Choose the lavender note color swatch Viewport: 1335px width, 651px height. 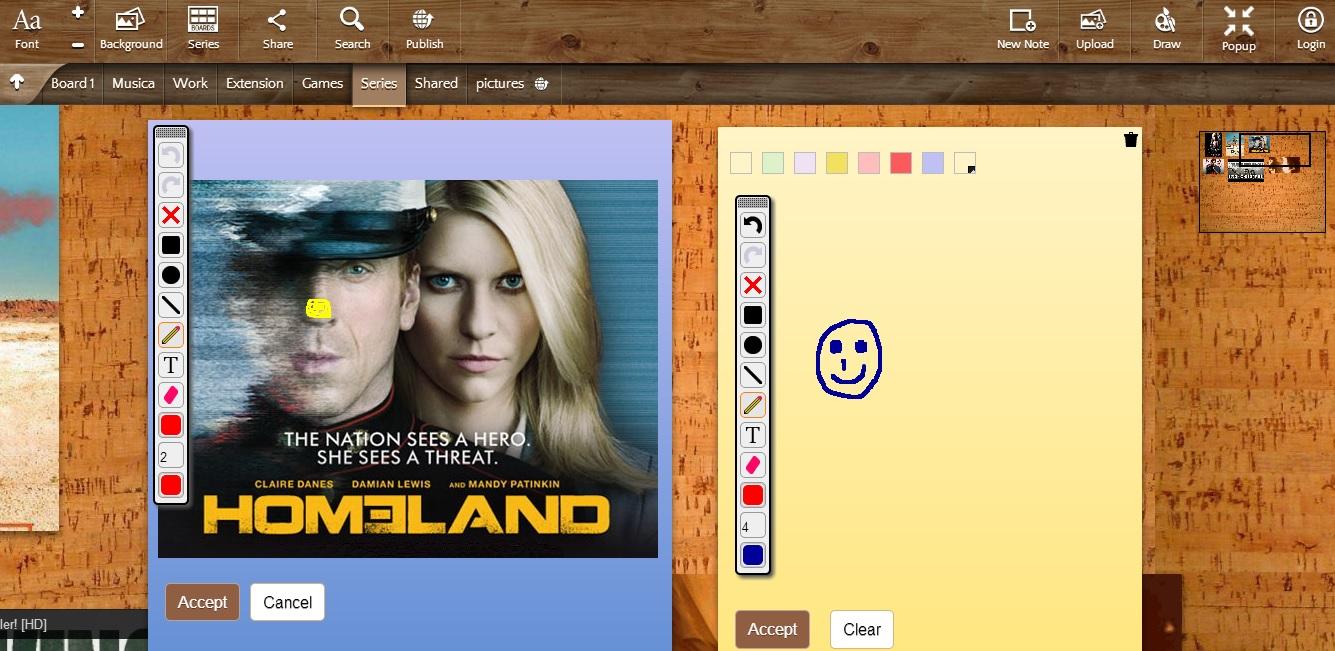click(x=805, y=163)
